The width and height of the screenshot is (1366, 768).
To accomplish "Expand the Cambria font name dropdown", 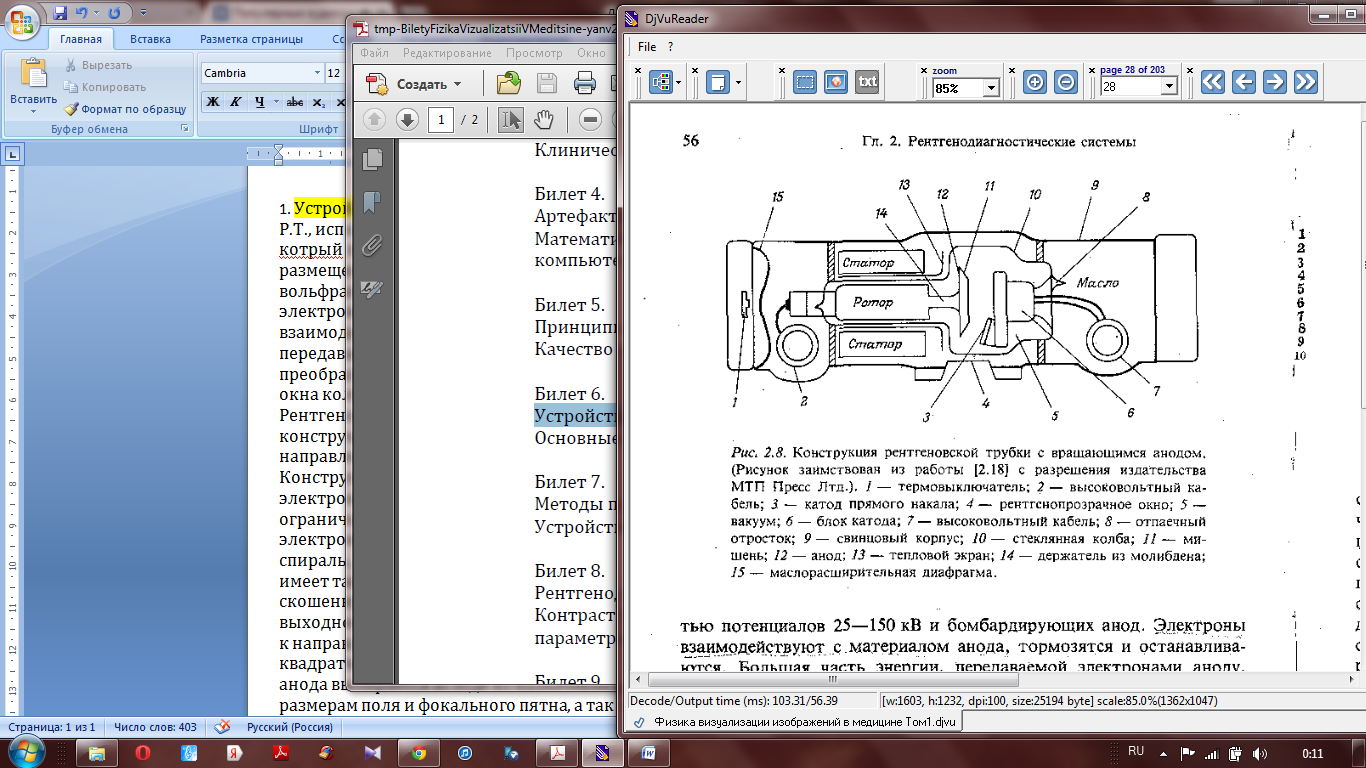I will click(x=317, y=73).
